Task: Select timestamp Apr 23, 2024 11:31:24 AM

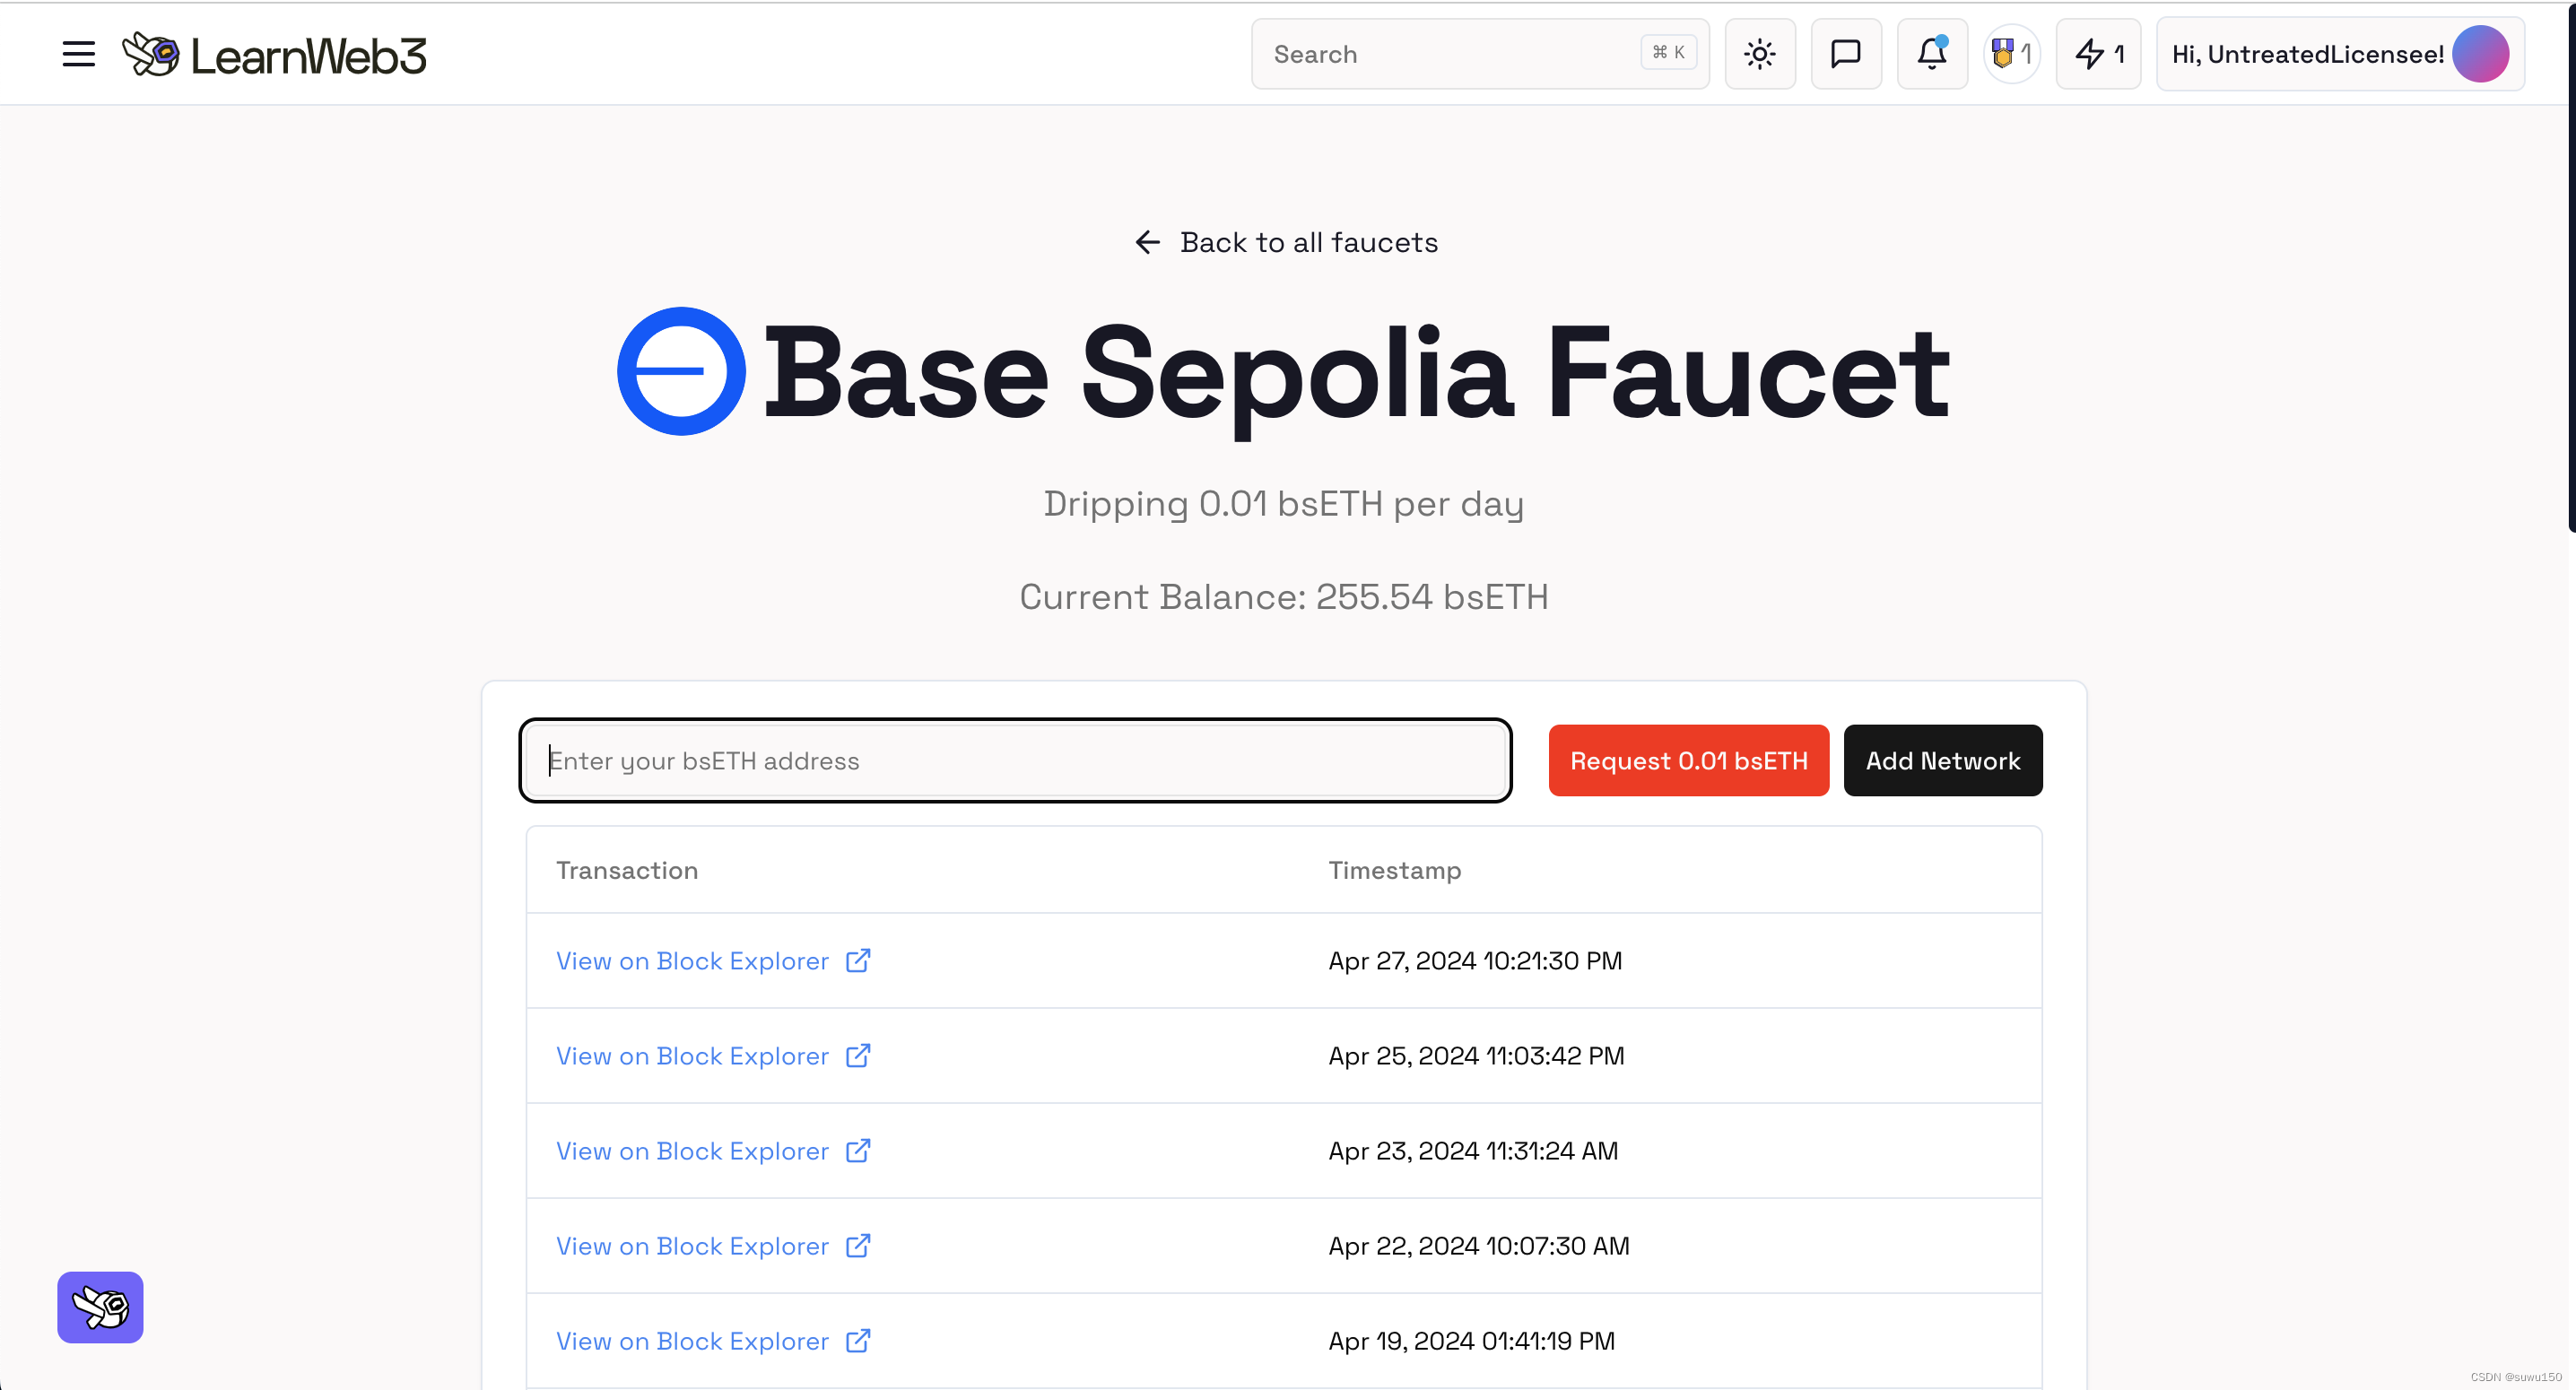Action: point(1473,1150)
